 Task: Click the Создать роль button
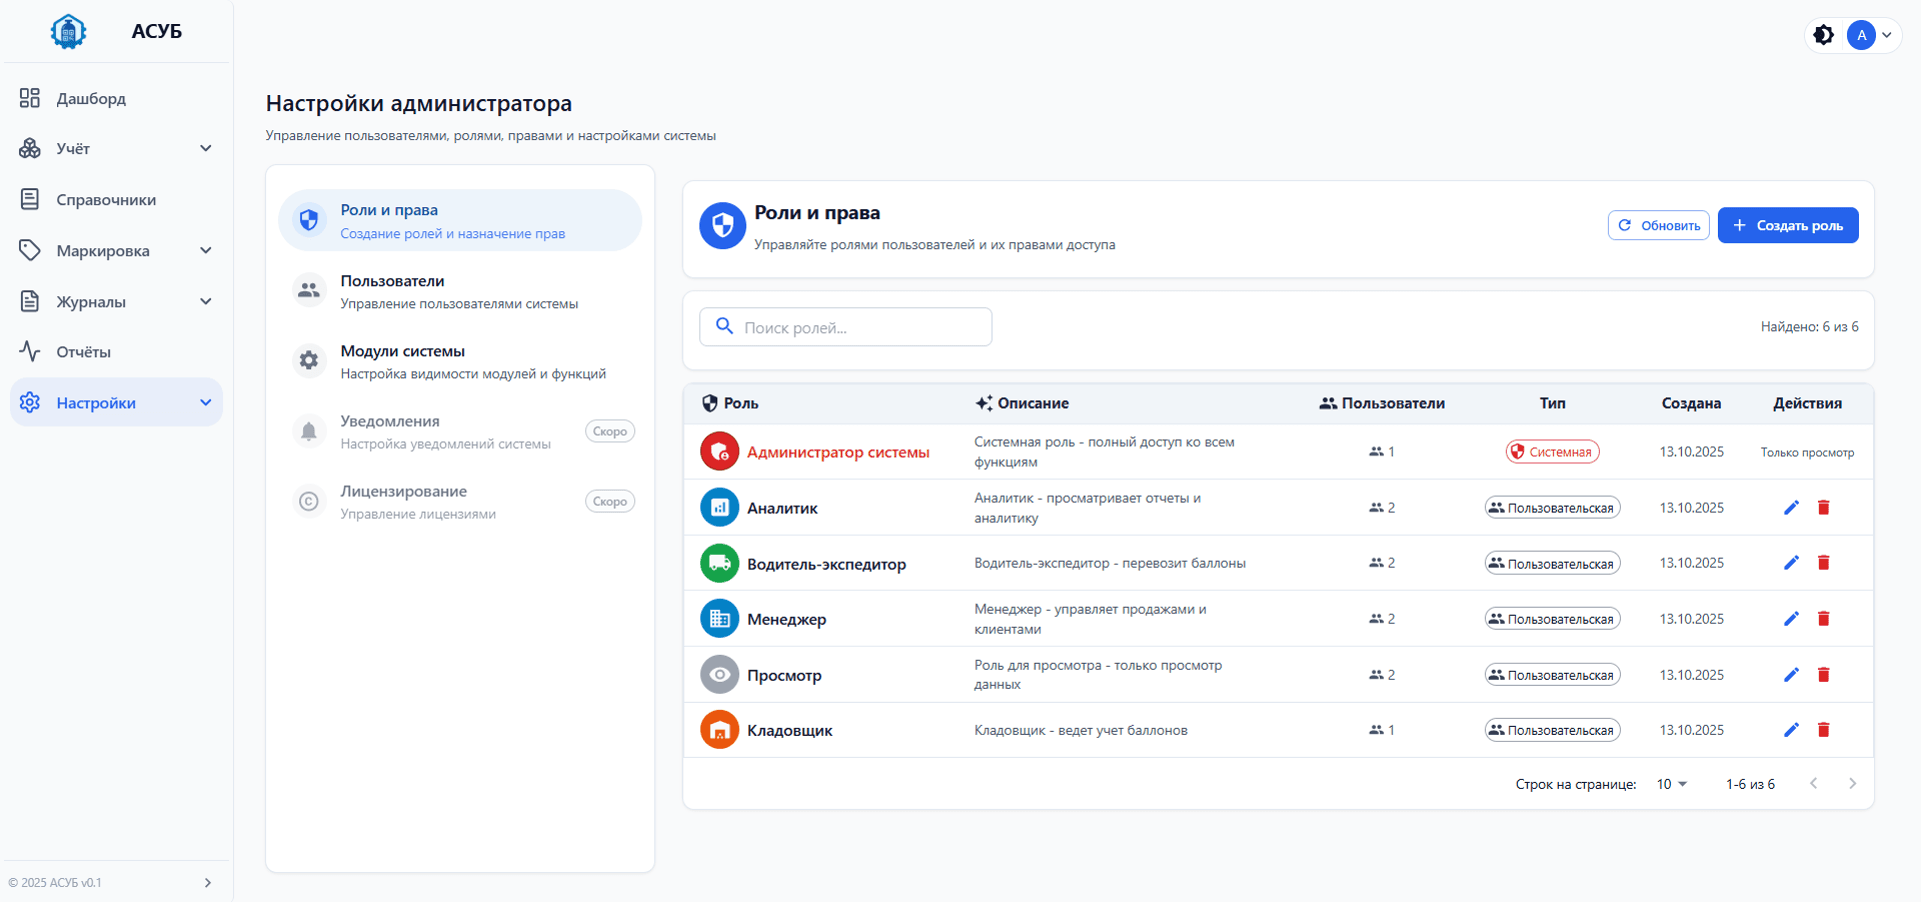(1788, 225)
